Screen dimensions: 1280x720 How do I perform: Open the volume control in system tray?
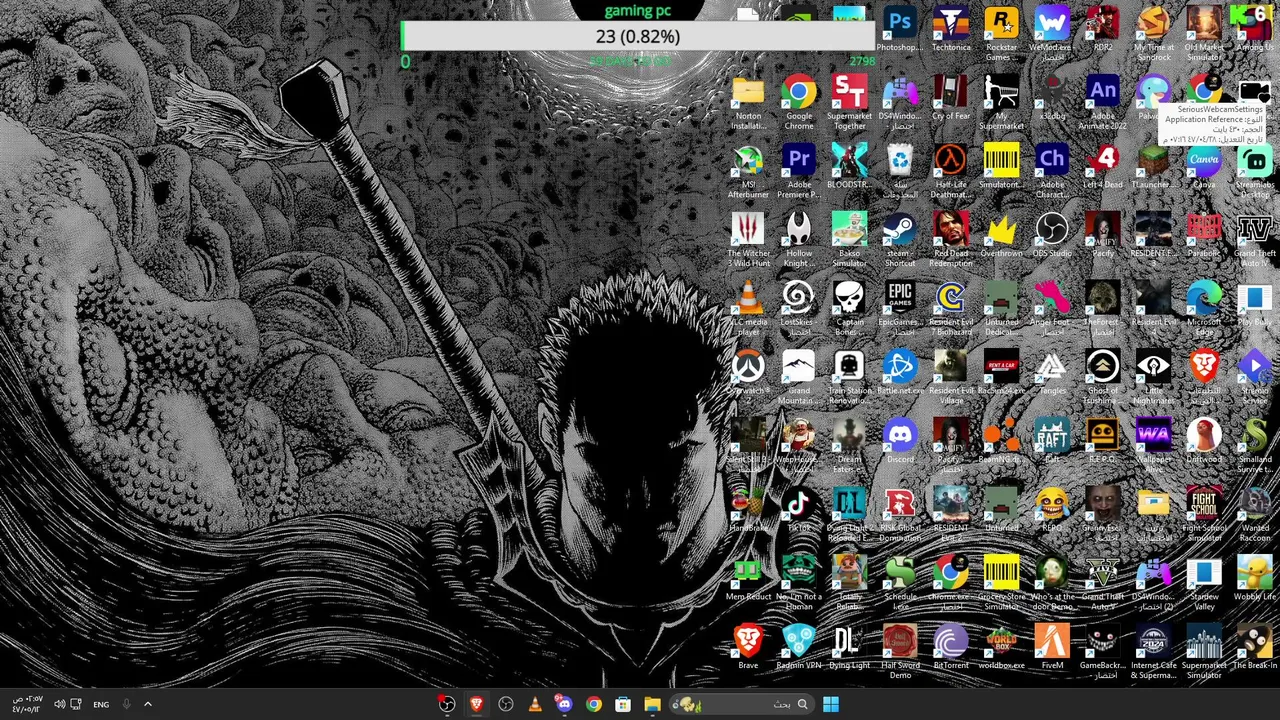[x=59, y=704]
